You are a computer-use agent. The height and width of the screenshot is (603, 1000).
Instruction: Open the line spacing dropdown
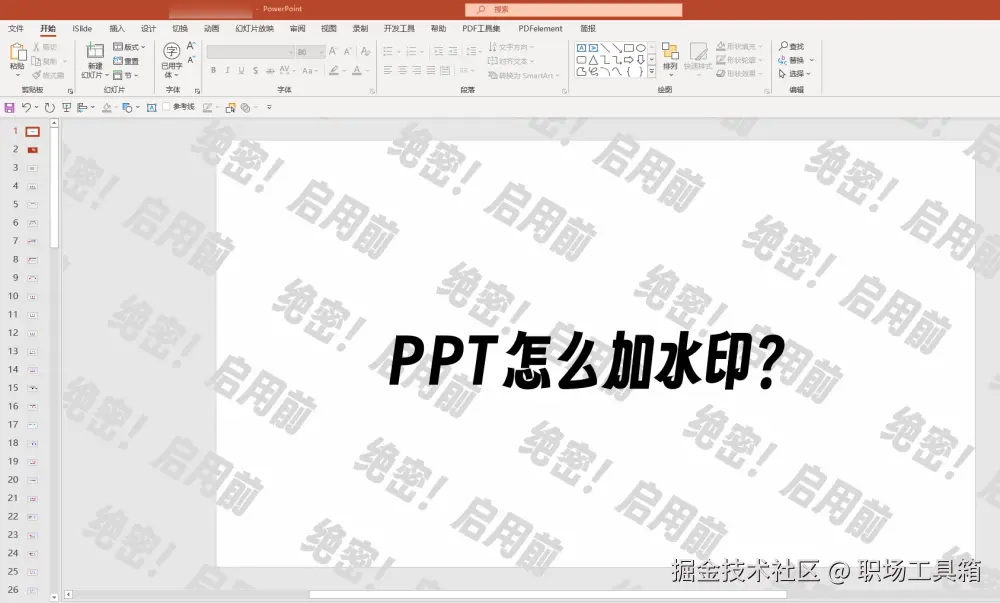(473, 51)
